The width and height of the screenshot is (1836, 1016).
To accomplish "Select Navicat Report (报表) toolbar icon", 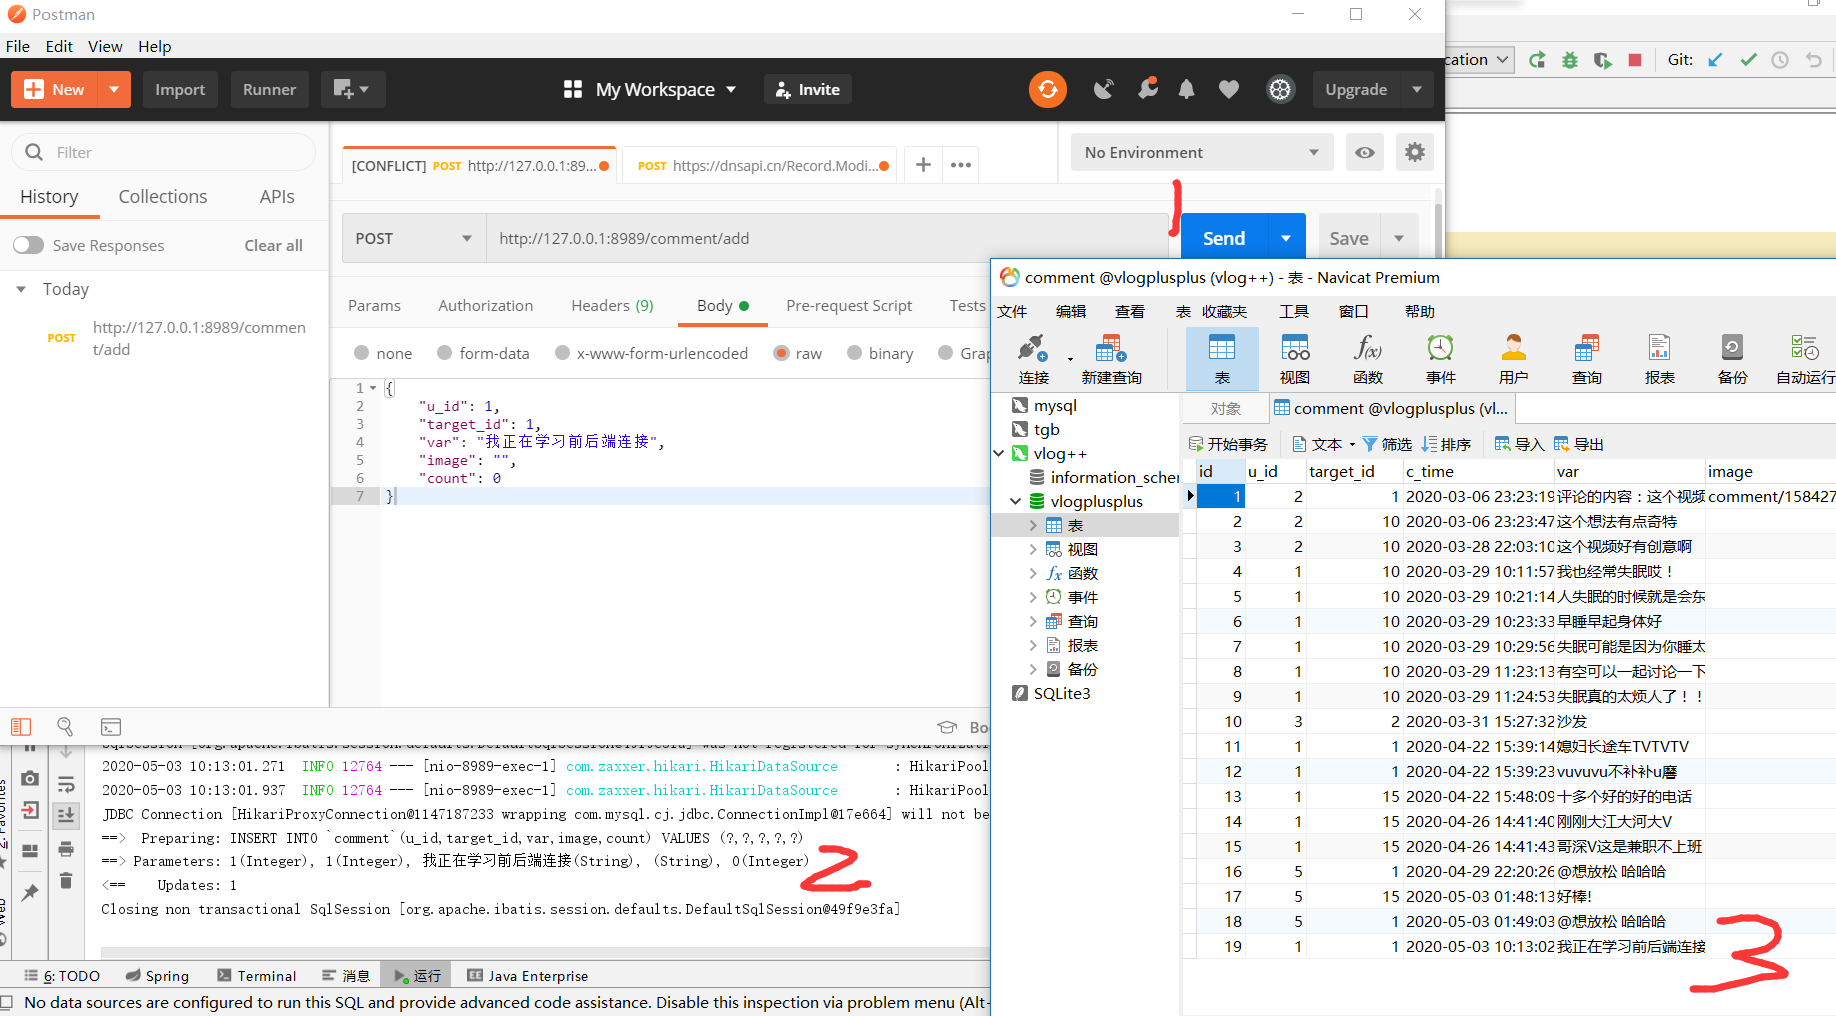I will coord(1660,359).
